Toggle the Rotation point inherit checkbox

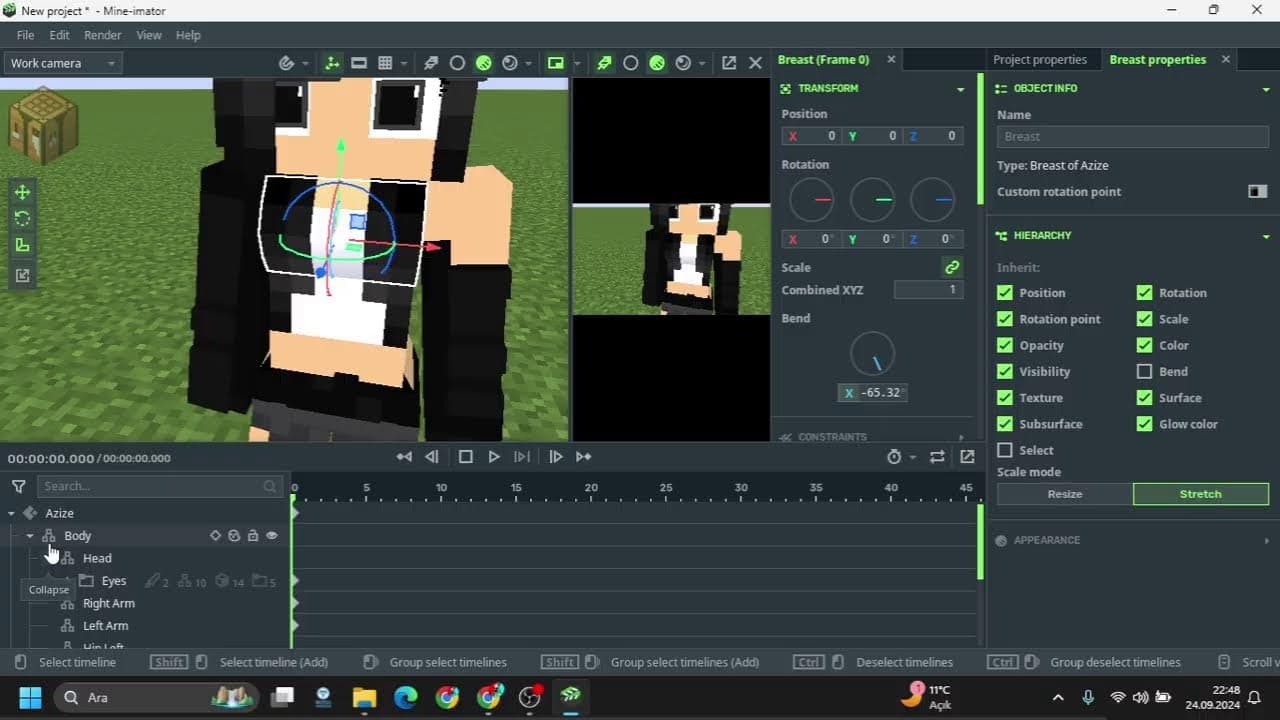point(1005,319)
